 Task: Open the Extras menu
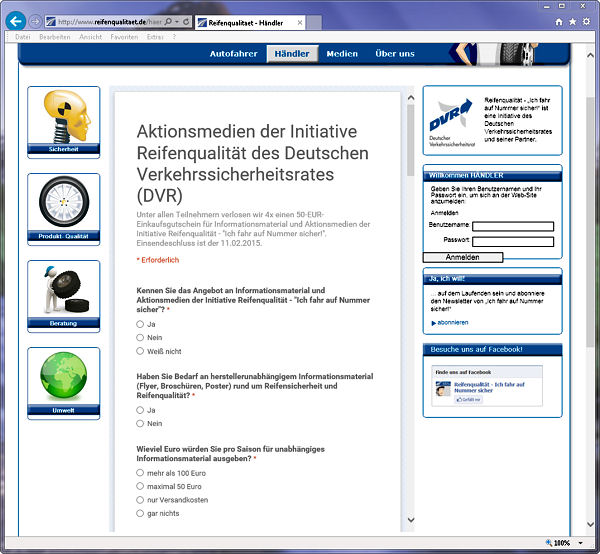click(155, 37)
